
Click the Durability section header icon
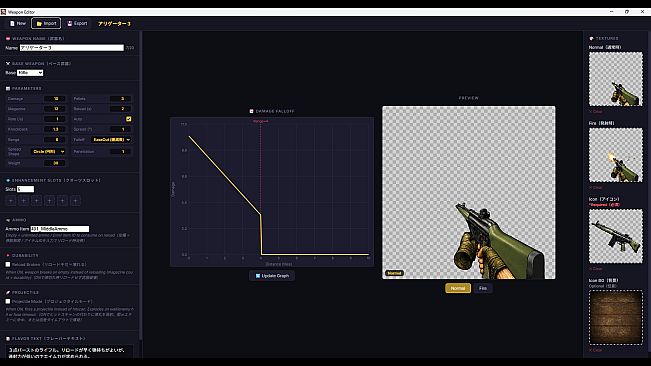coord(8,256)
